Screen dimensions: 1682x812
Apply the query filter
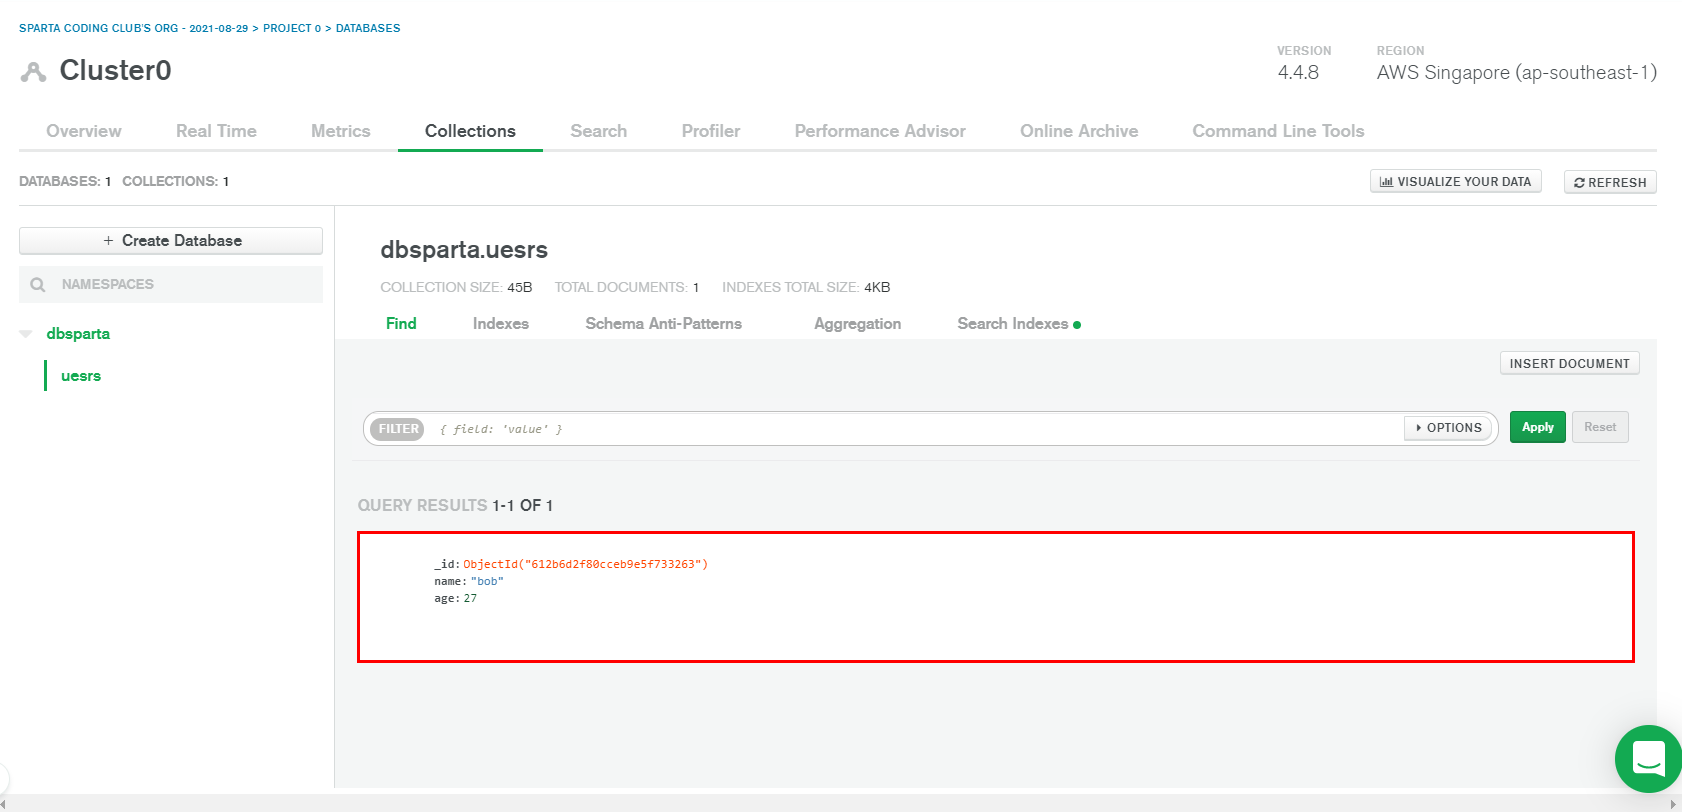[1538, 427]
